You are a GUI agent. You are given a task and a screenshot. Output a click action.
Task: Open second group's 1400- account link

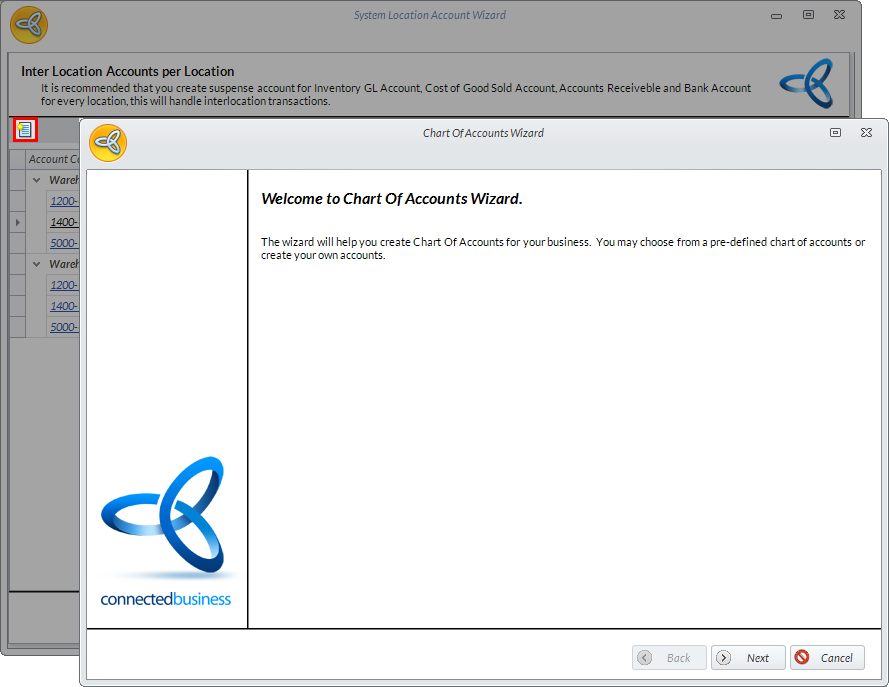tap(64, 306)
